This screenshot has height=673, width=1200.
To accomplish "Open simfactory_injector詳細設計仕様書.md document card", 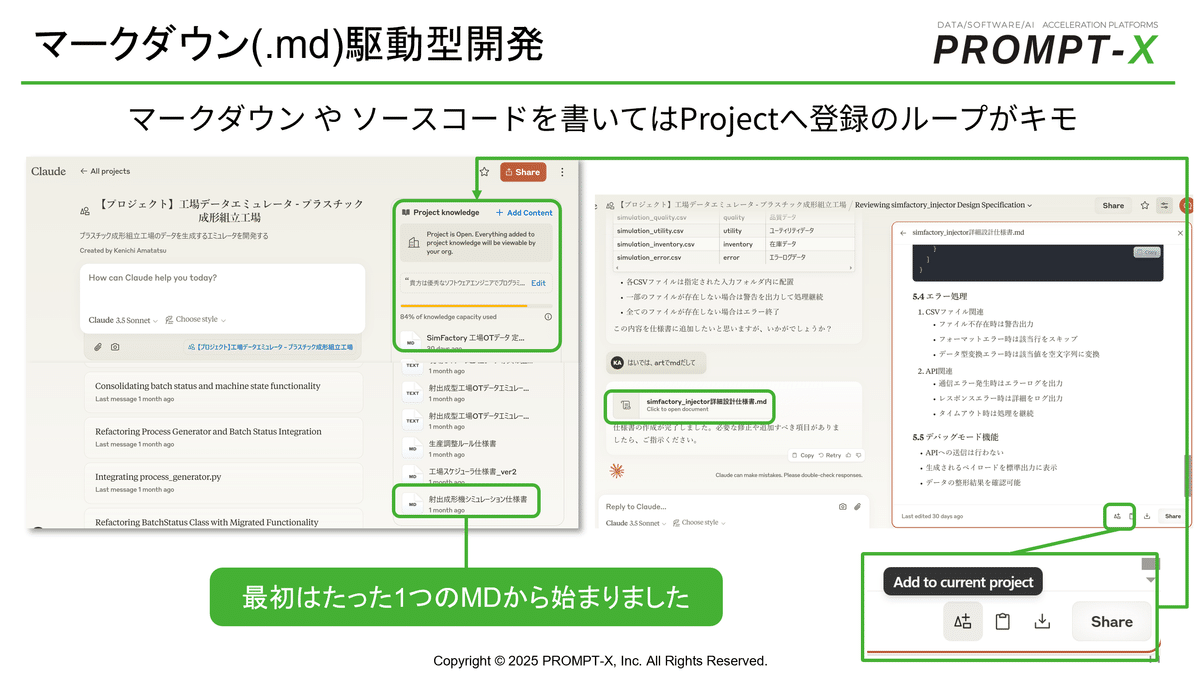I will [692, 404].
